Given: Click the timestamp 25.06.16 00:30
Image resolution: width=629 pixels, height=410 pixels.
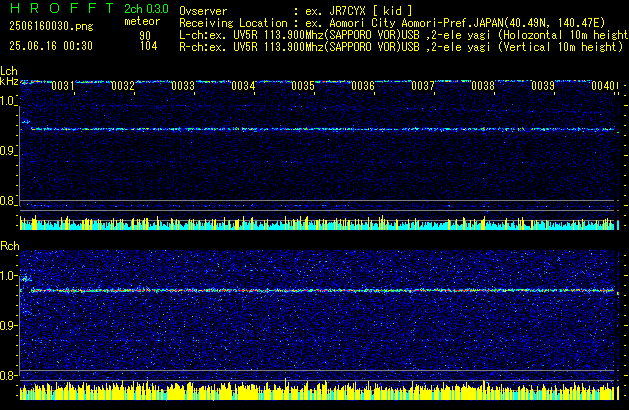Looking at the screenshot, I should click(51, 46).
